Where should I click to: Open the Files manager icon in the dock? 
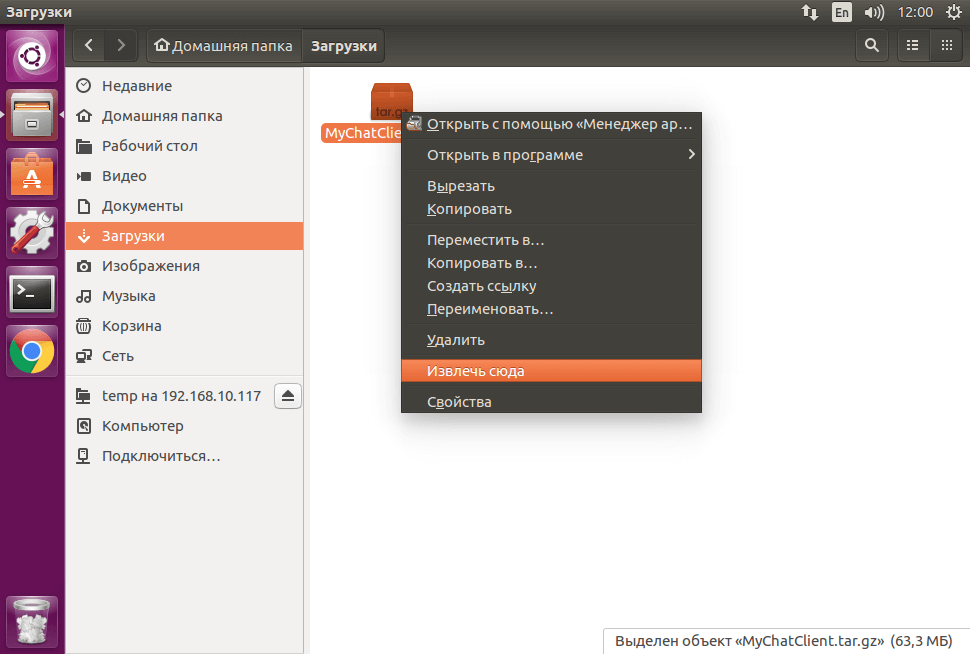coord(32,114)
